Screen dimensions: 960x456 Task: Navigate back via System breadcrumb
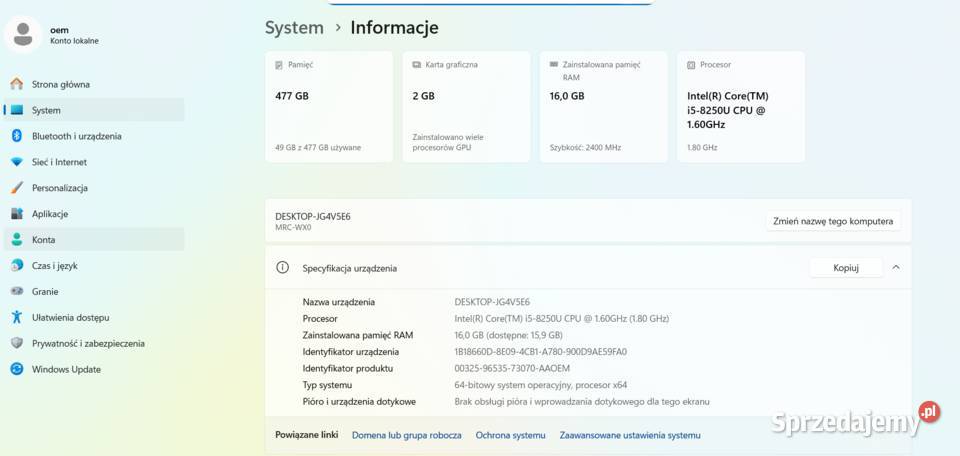pyautogui.click(x=294, y=28)
